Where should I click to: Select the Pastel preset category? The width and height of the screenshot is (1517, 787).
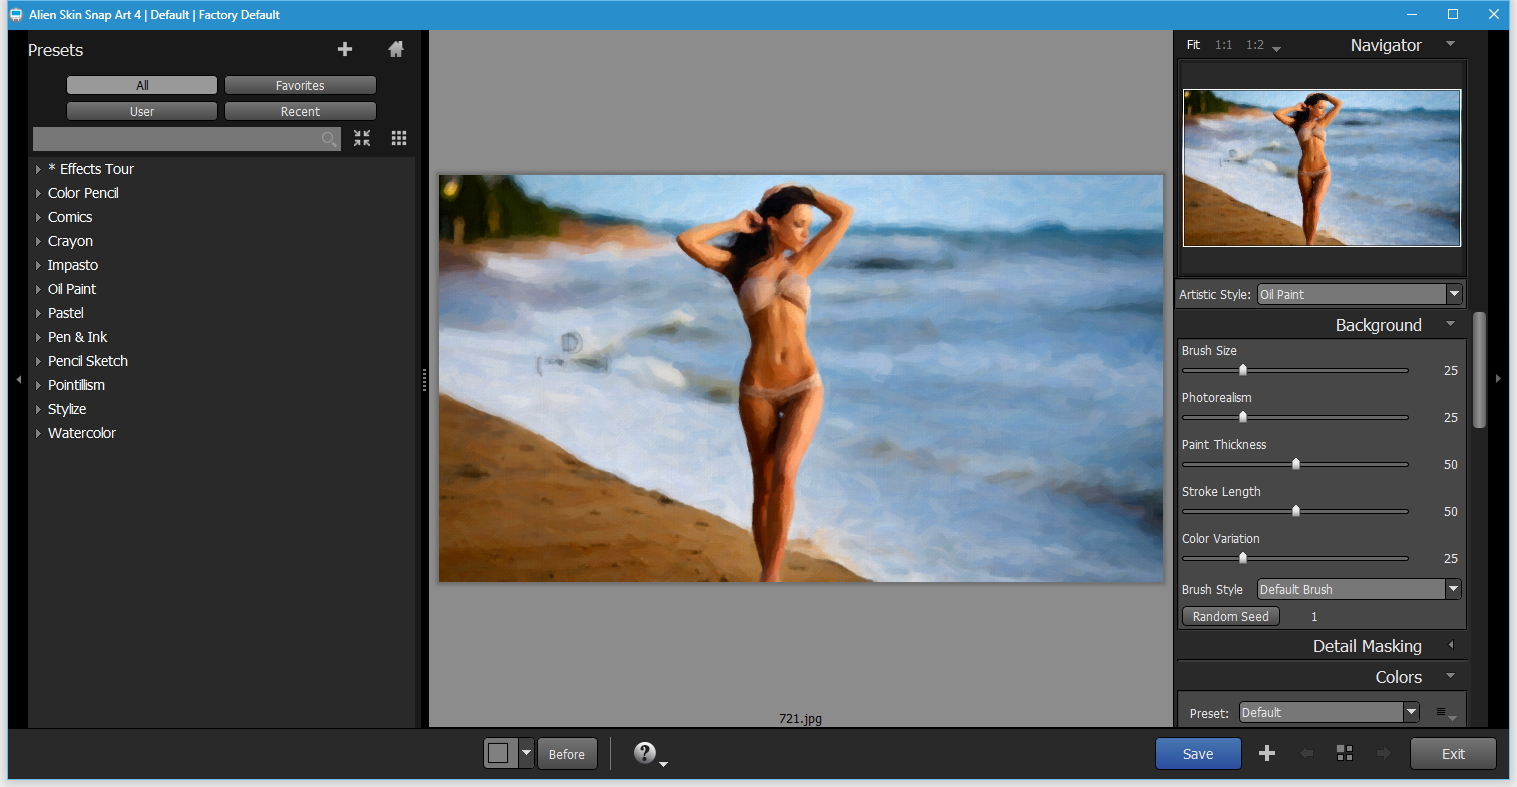[x=66, y=313]
